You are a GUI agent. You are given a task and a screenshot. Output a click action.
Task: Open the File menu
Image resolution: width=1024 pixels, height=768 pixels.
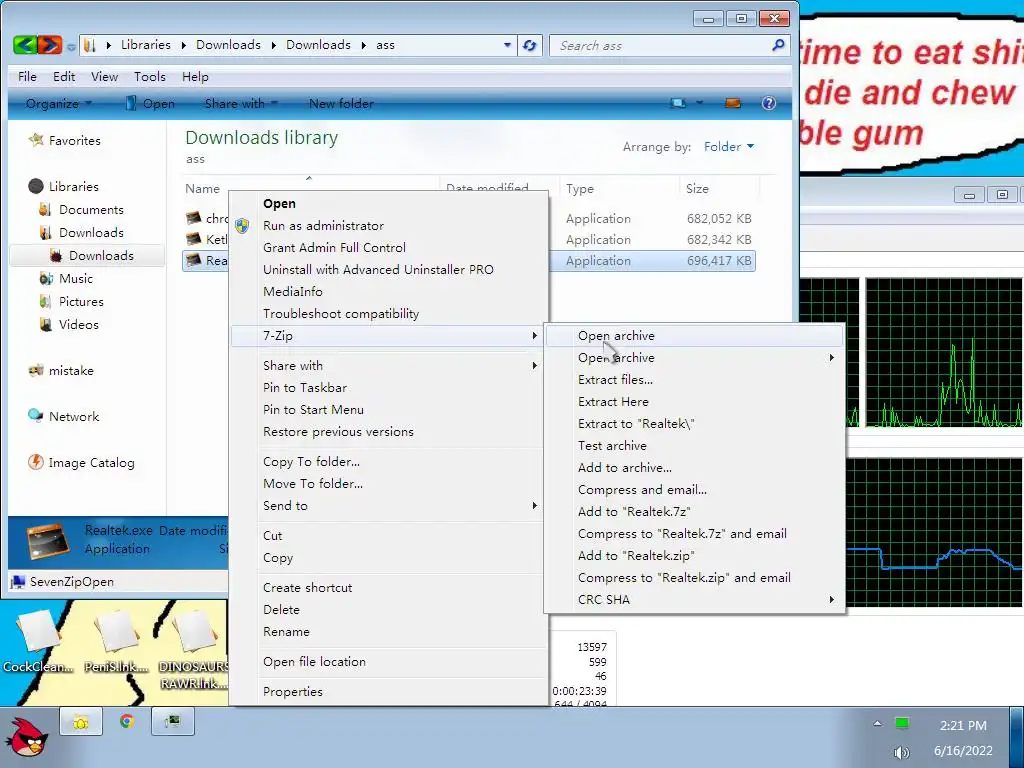click(27, 76)
